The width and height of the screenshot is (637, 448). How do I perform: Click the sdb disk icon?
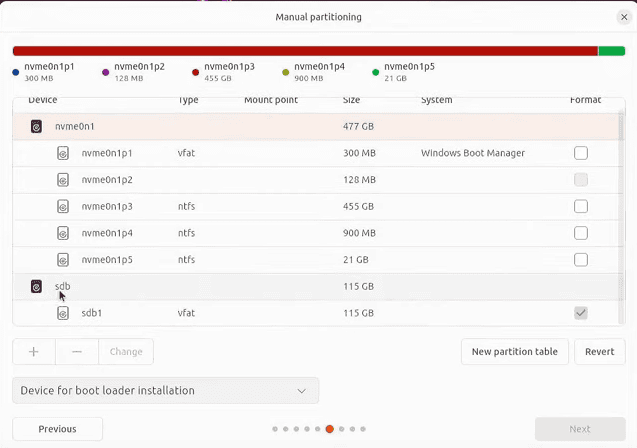point(36,286)
